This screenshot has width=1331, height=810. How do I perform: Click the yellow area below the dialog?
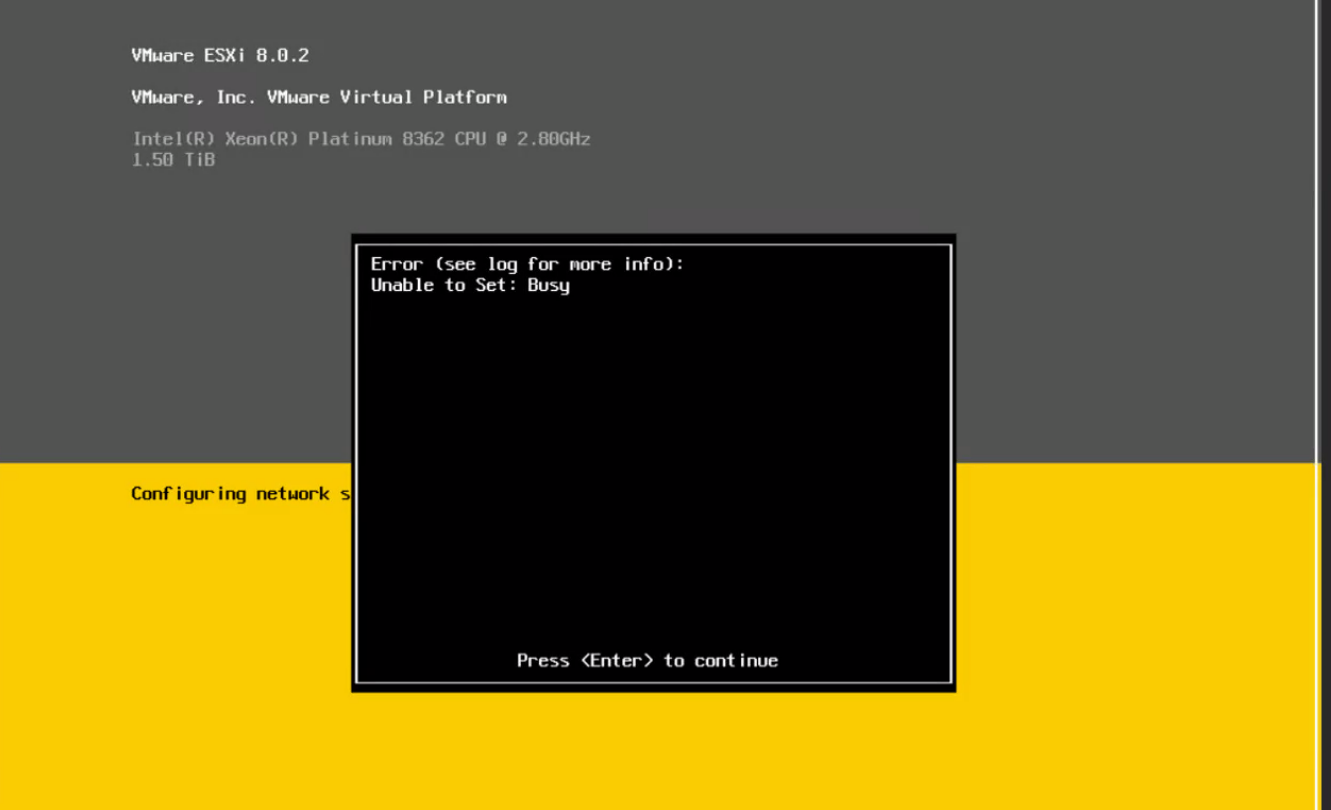[650, 750]
